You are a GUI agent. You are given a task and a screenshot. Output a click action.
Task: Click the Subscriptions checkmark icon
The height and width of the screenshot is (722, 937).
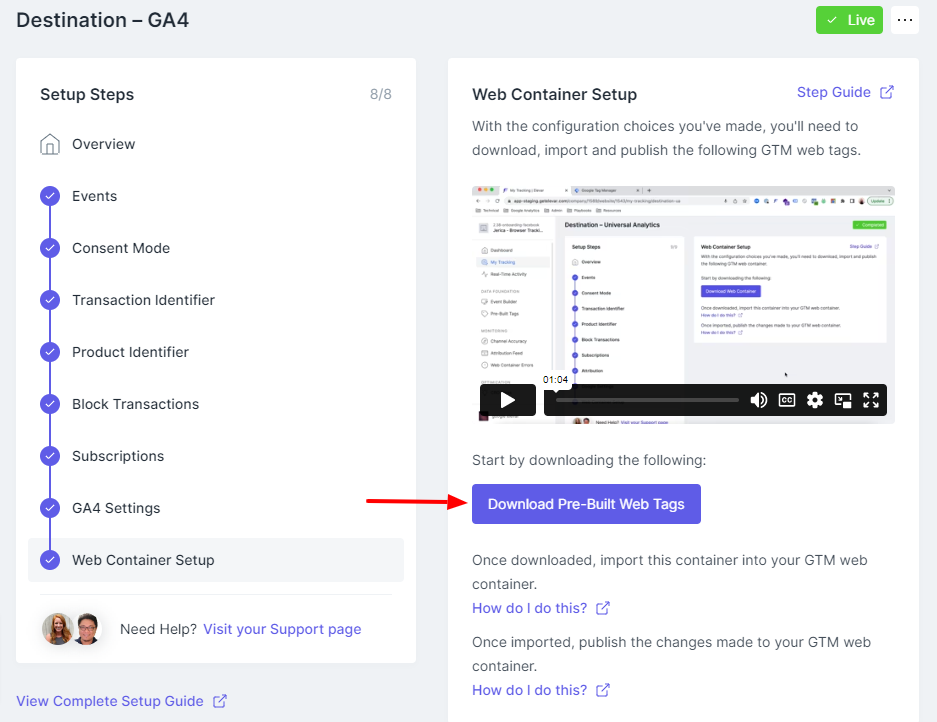[50, 456]
